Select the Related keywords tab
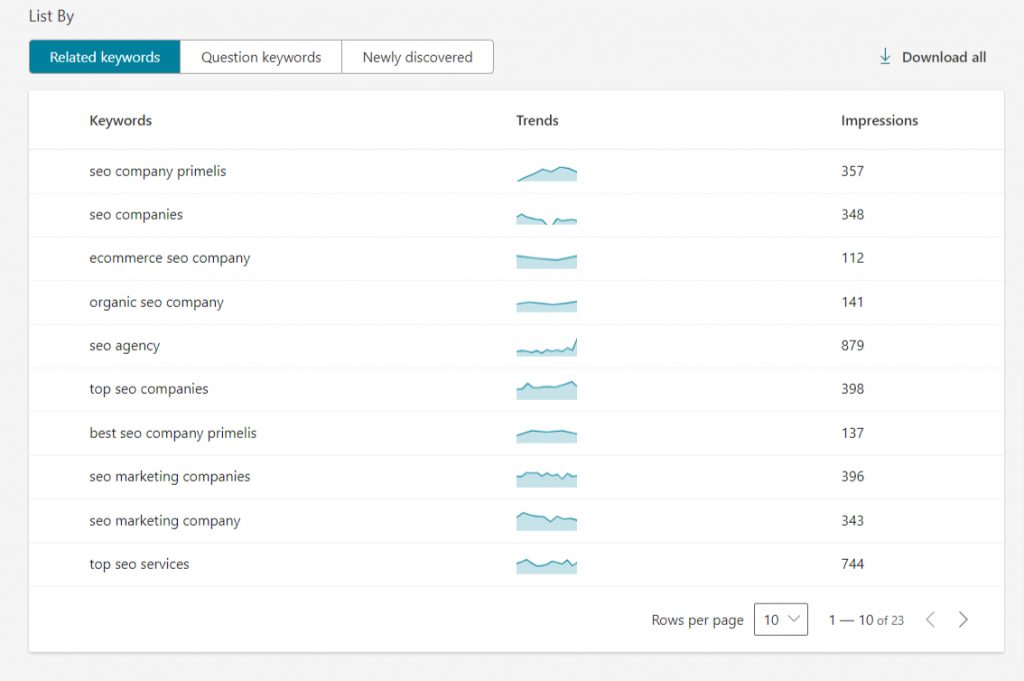Image resolution: width=1024 pixels, height=681 pixels. 105,57
